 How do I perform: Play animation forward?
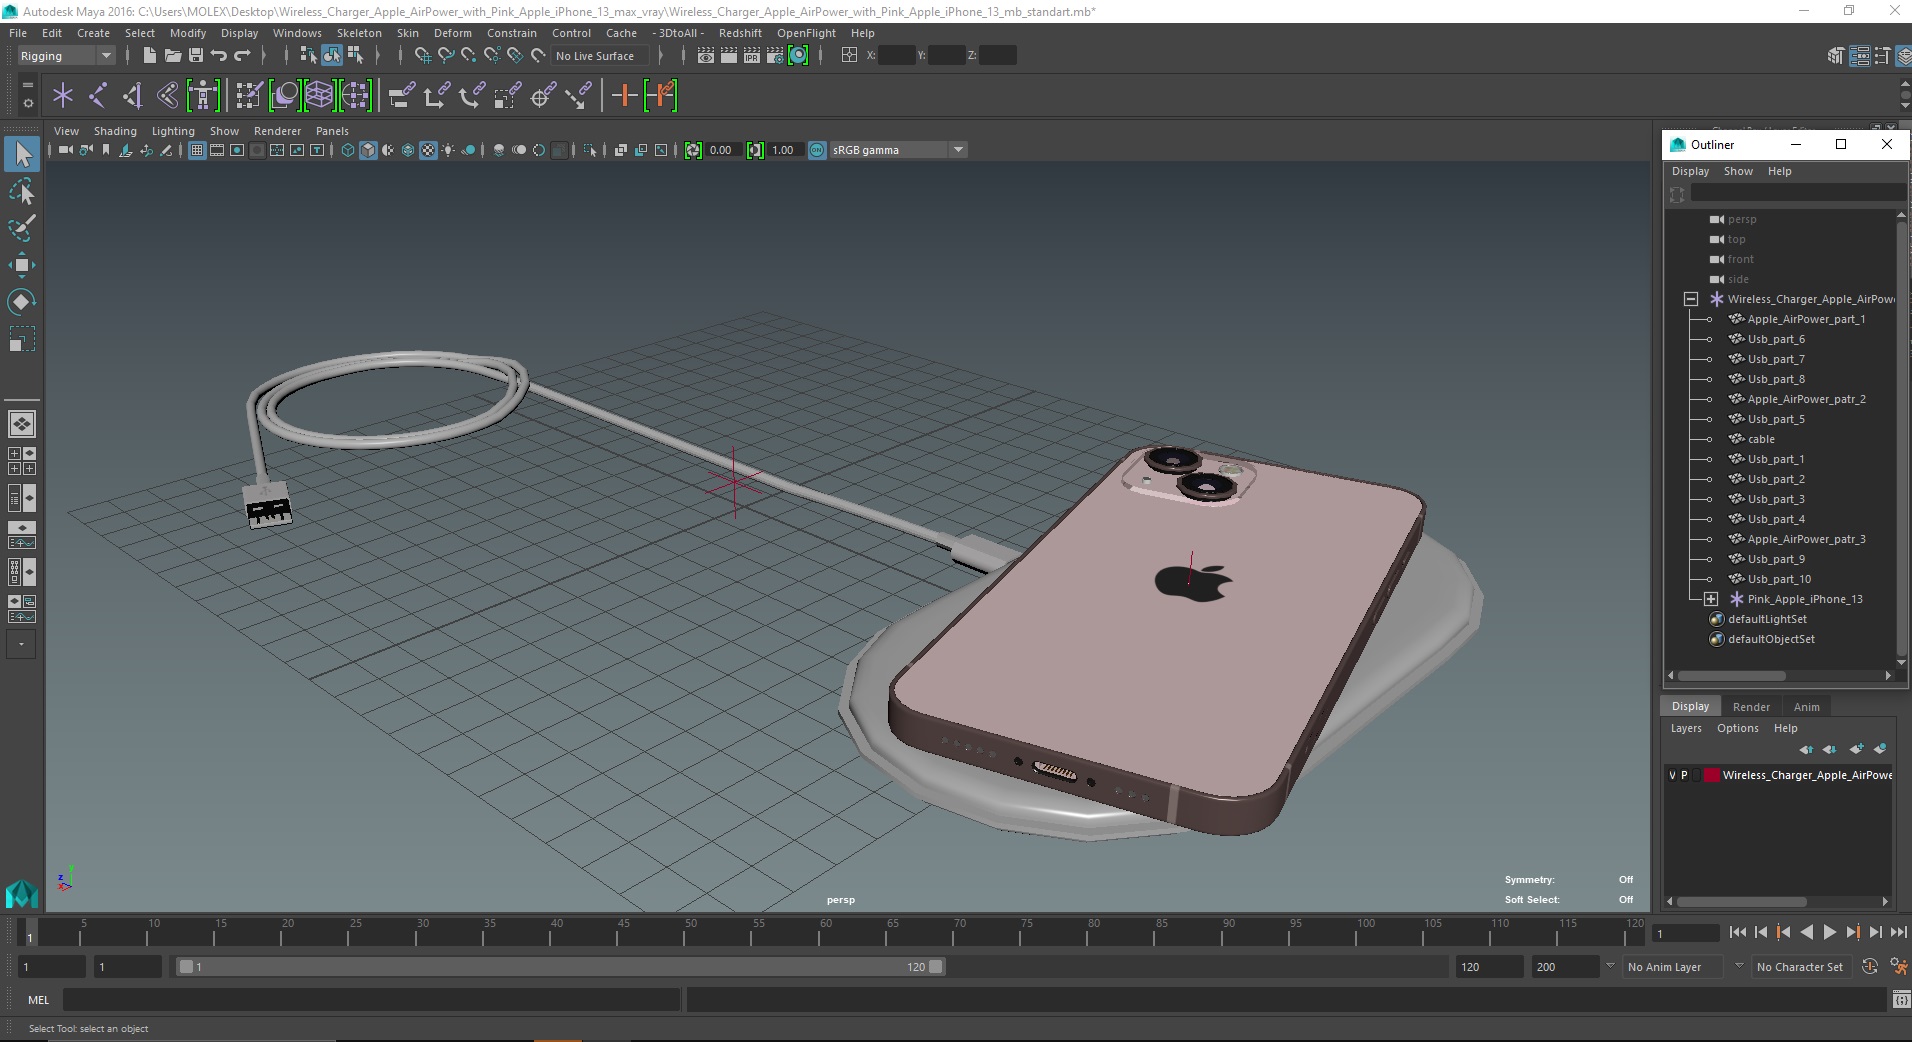click(x=1829, y=932)
